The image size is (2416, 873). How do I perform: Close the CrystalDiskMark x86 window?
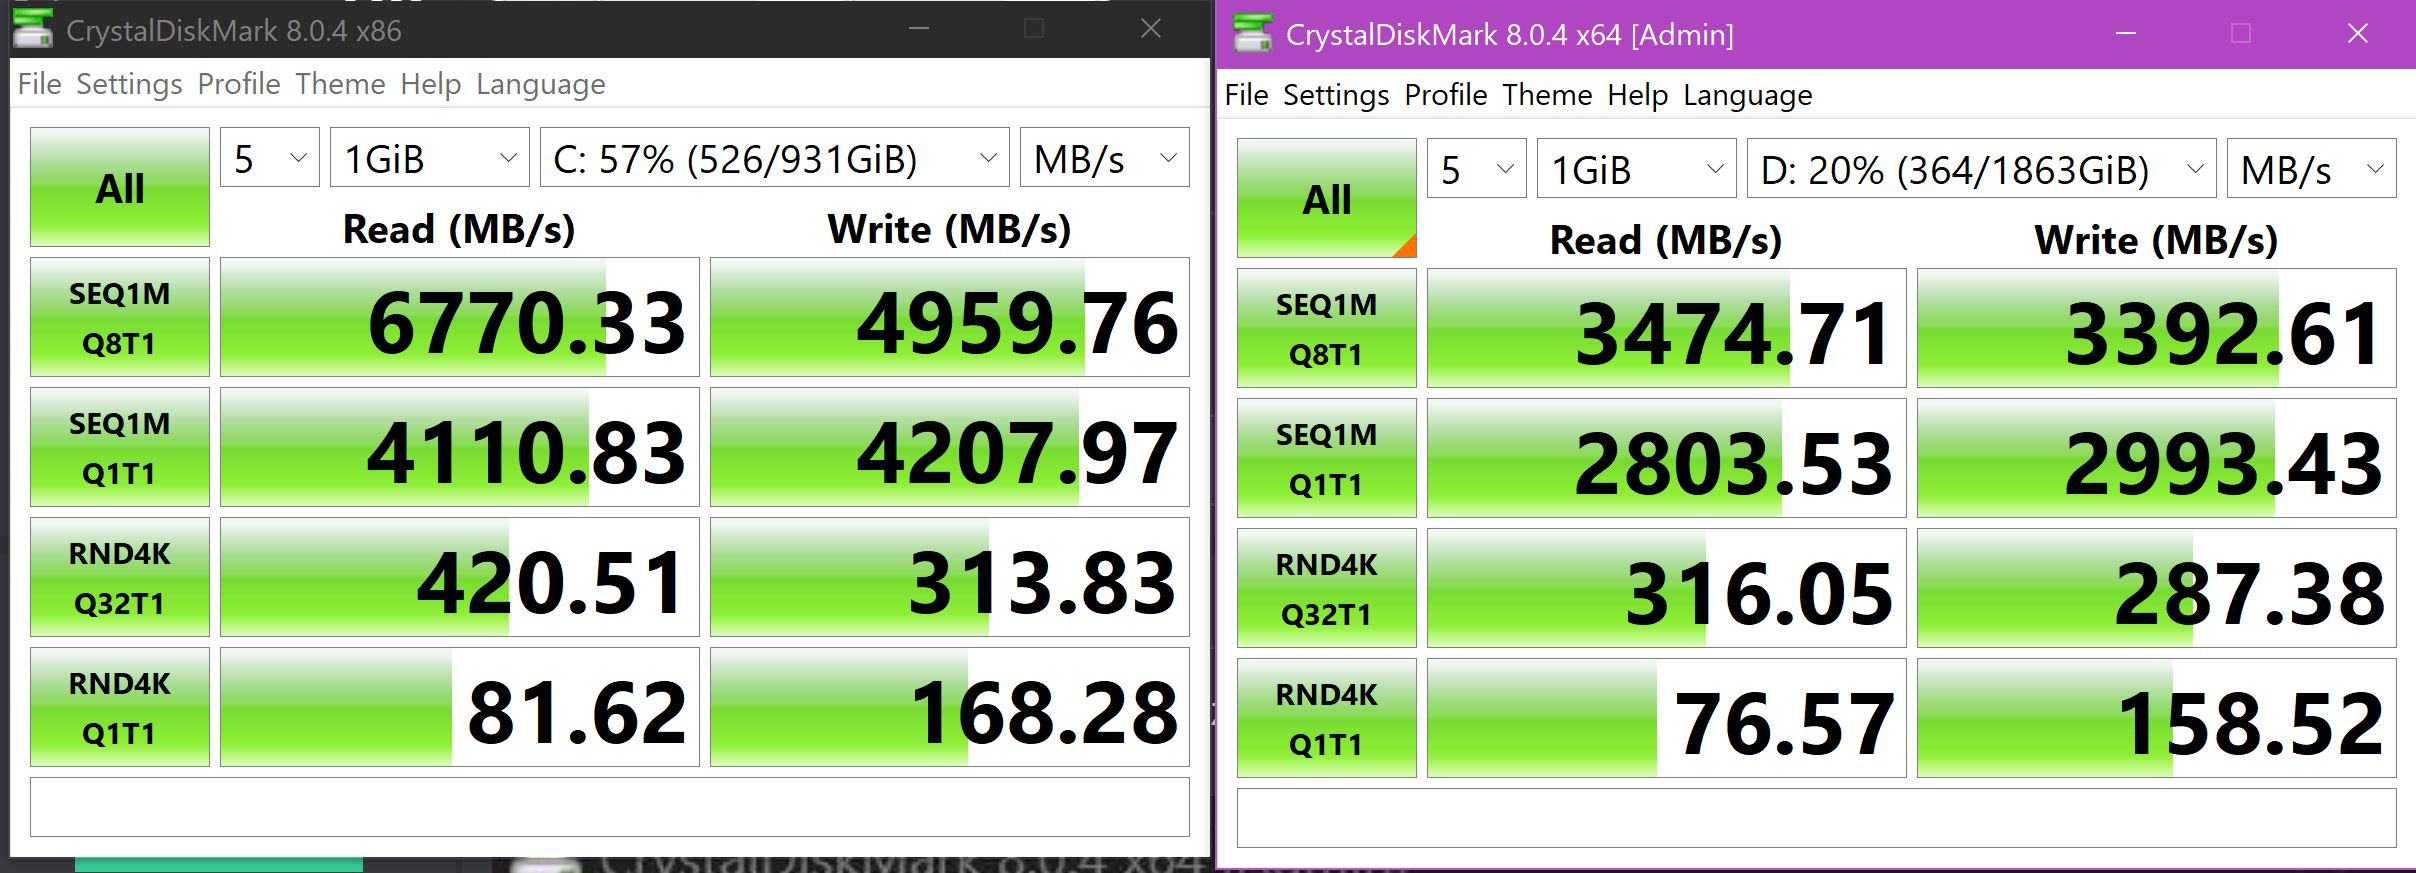click(1151, 29)
